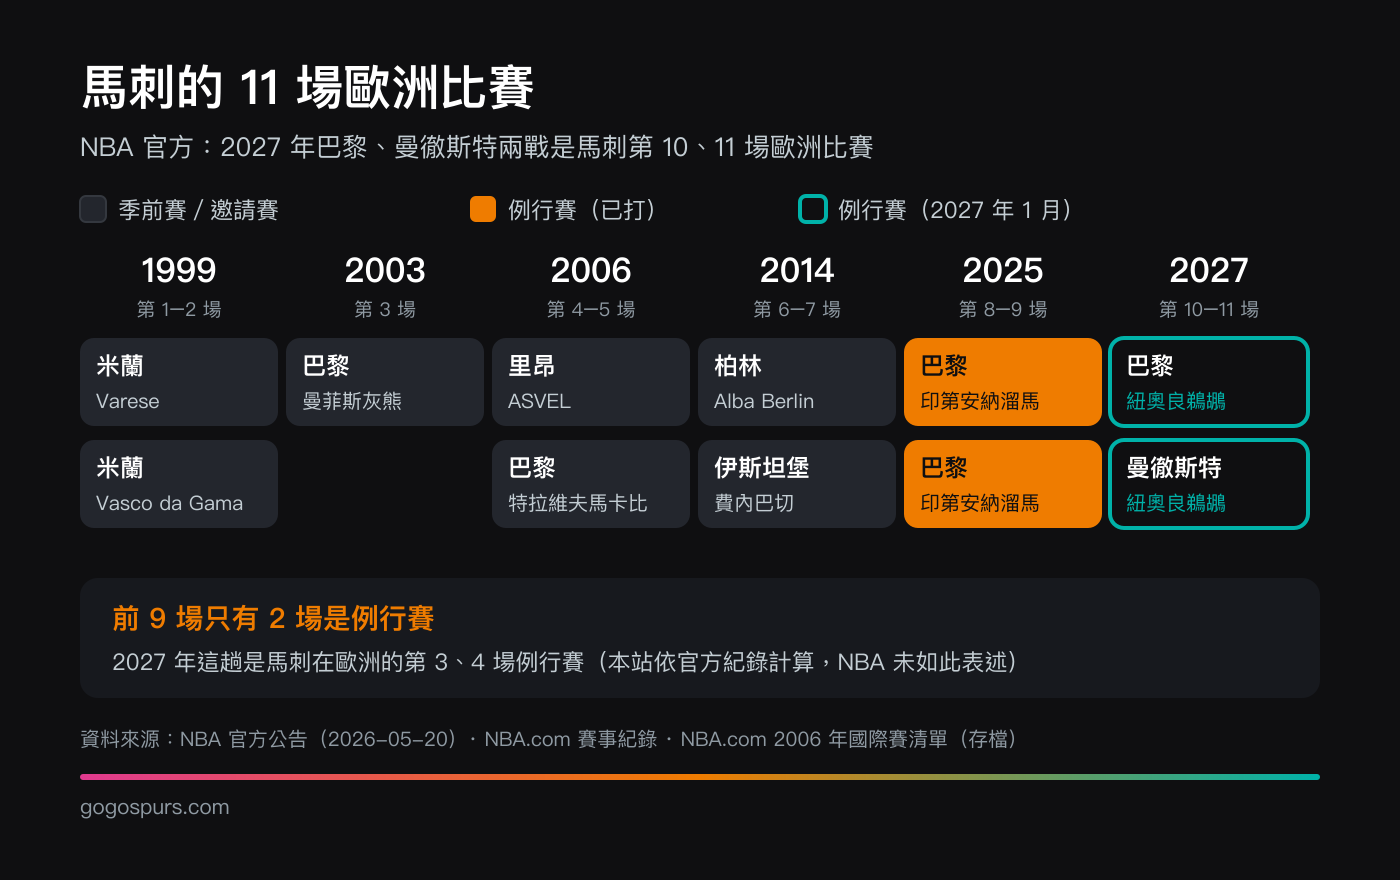Open the 米蘭 Varese game card
This screenshot has width=1400, height=880.
pyautogui.click(x=179, y=382)
